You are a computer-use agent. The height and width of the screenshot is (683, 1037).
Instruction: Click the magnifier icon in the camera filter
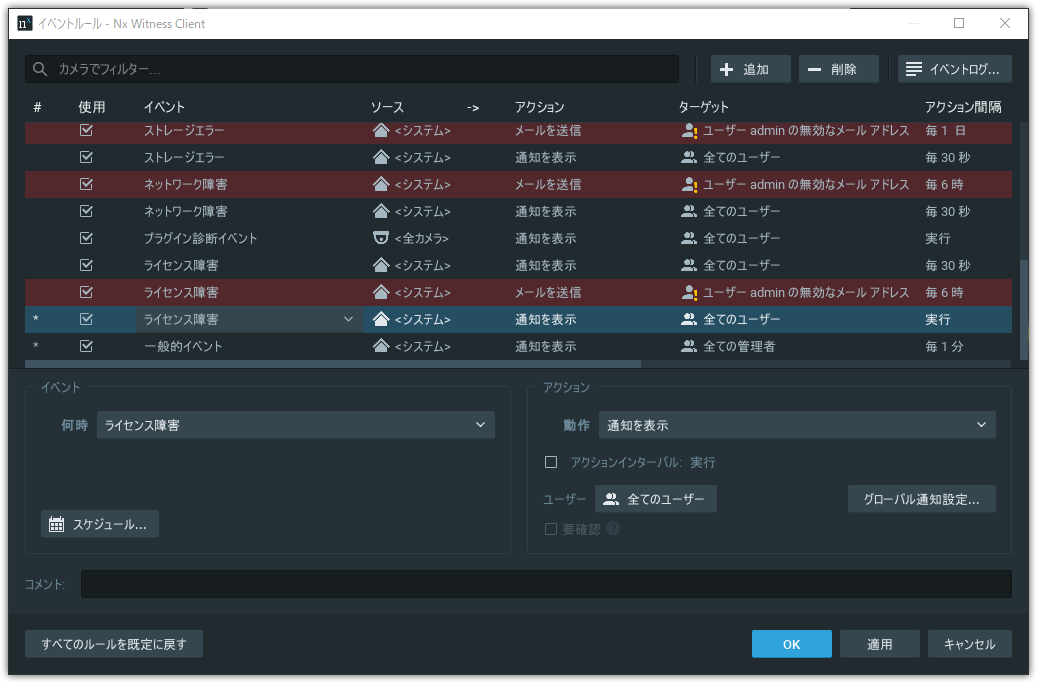(x=40, y=69)
